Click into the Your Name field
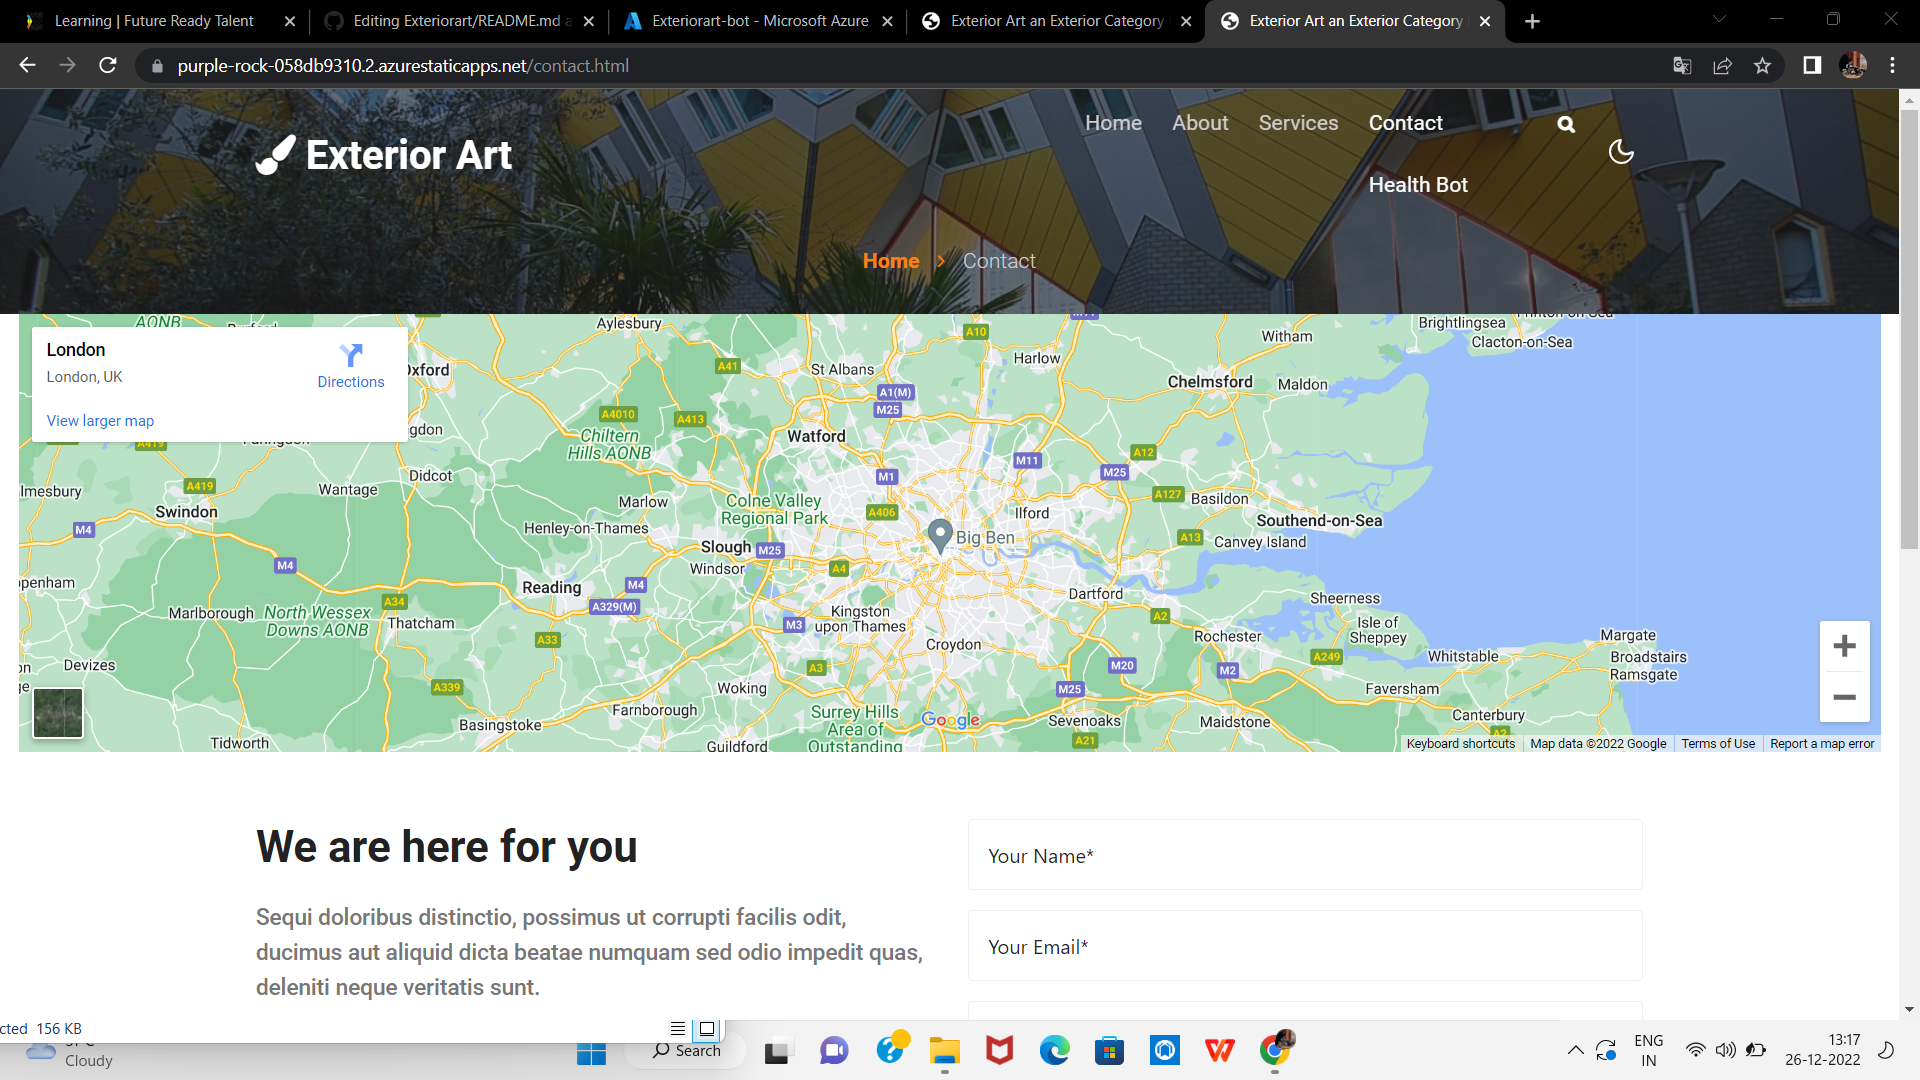This screenshot has height=1080, width=1920. 1304,856
